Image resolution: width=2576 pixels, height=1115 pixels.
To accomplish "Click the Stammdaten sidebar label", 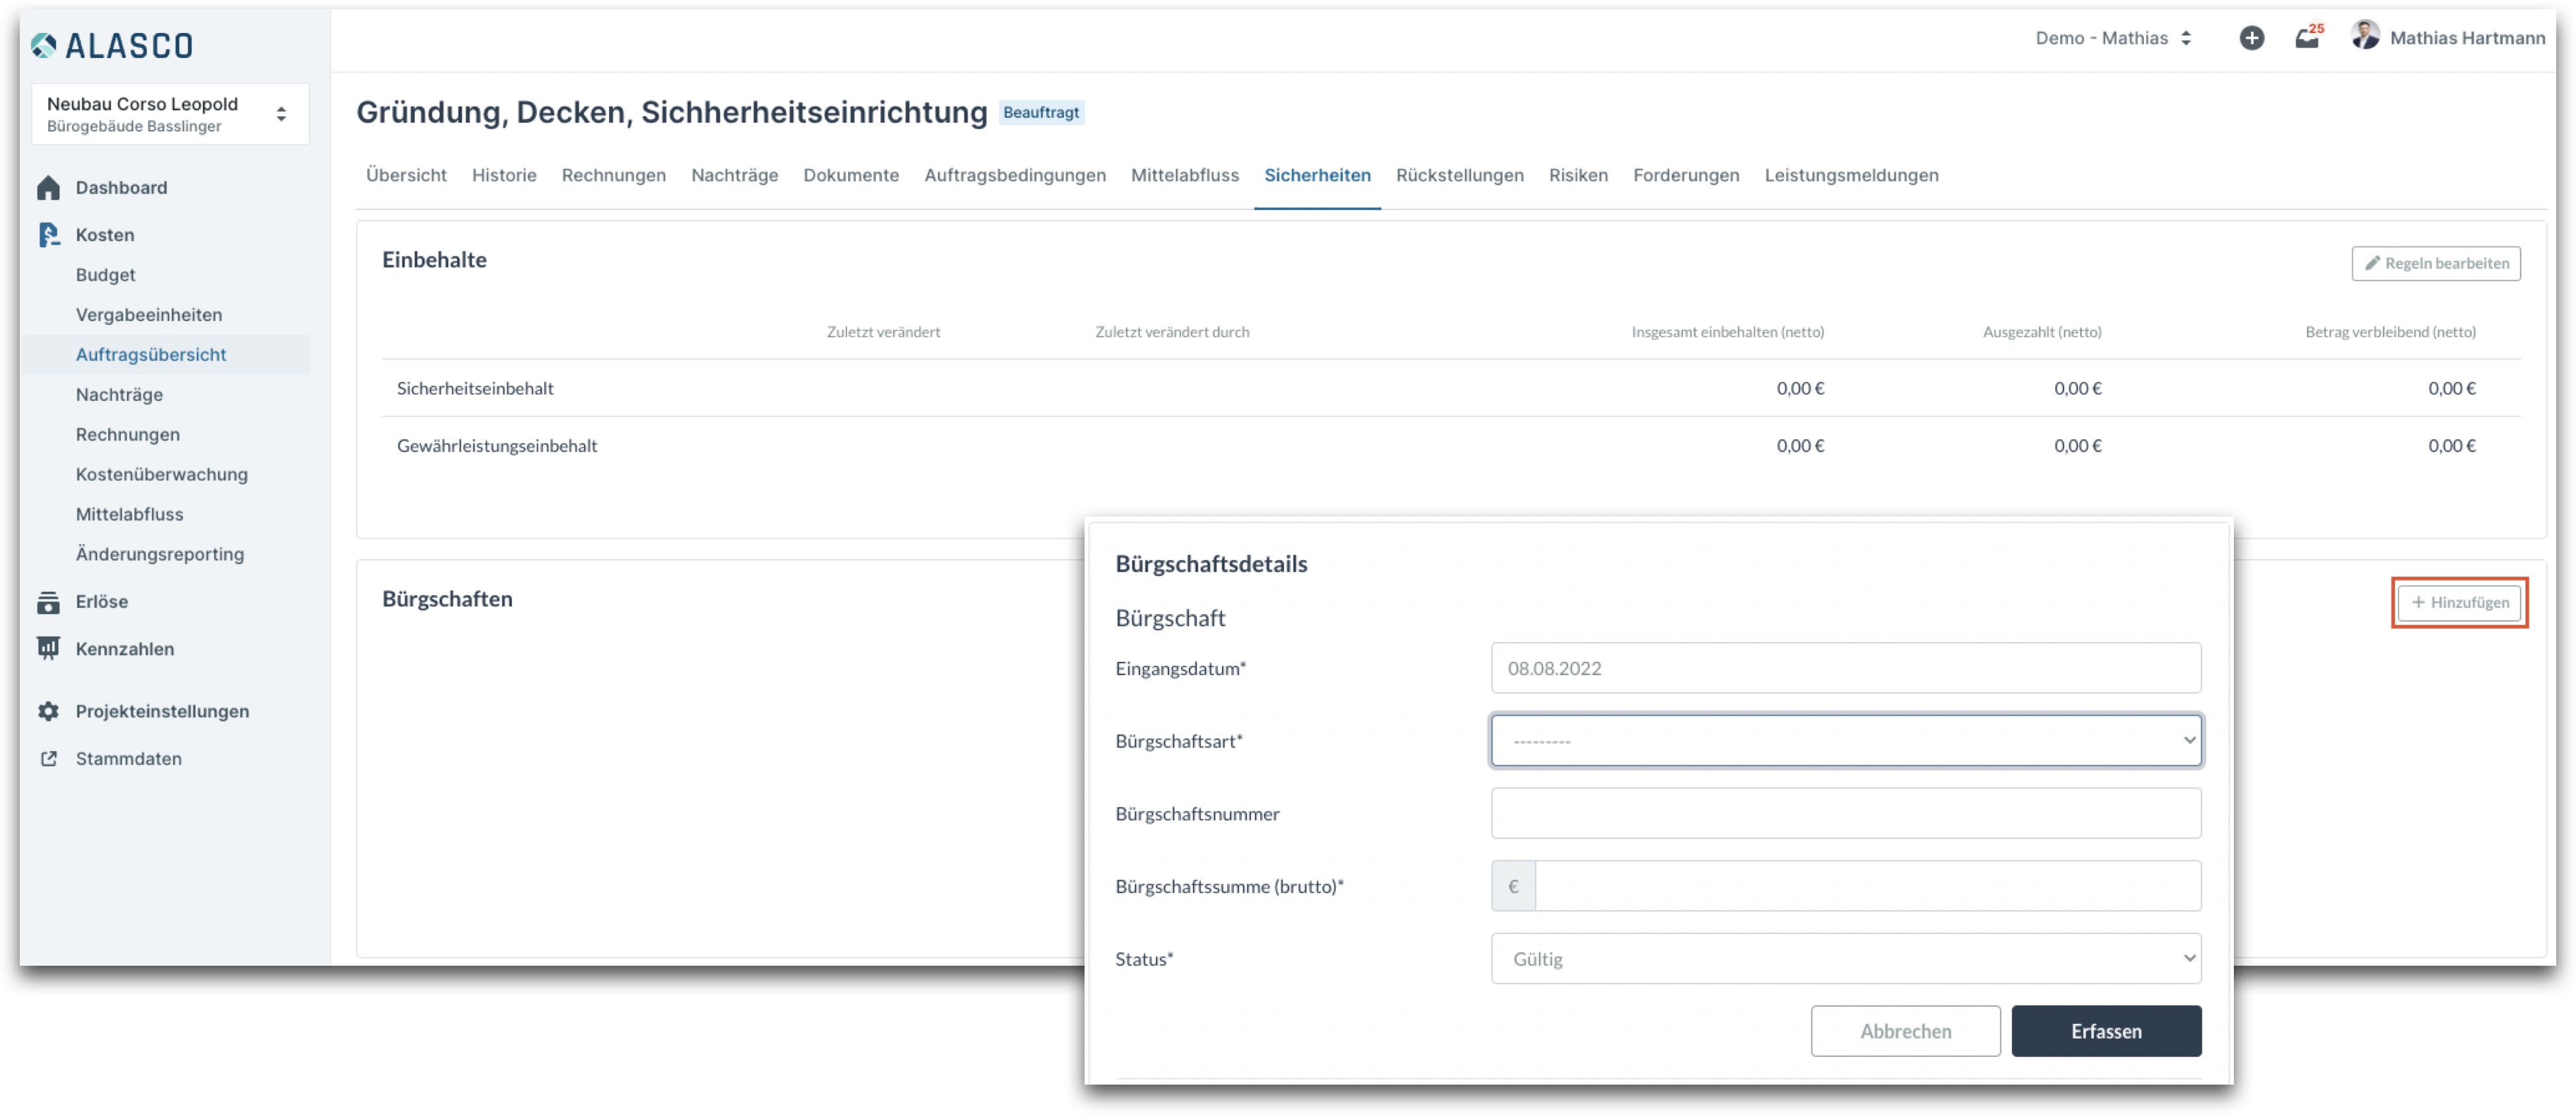I will click(x=129, y=758).
